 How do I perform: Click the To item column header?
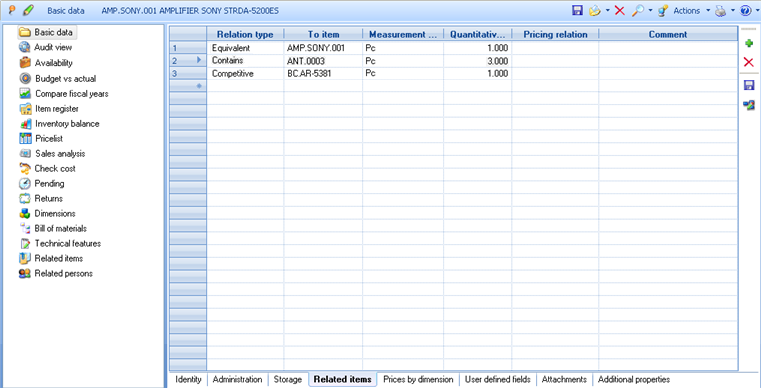click(x=323, y=34)
